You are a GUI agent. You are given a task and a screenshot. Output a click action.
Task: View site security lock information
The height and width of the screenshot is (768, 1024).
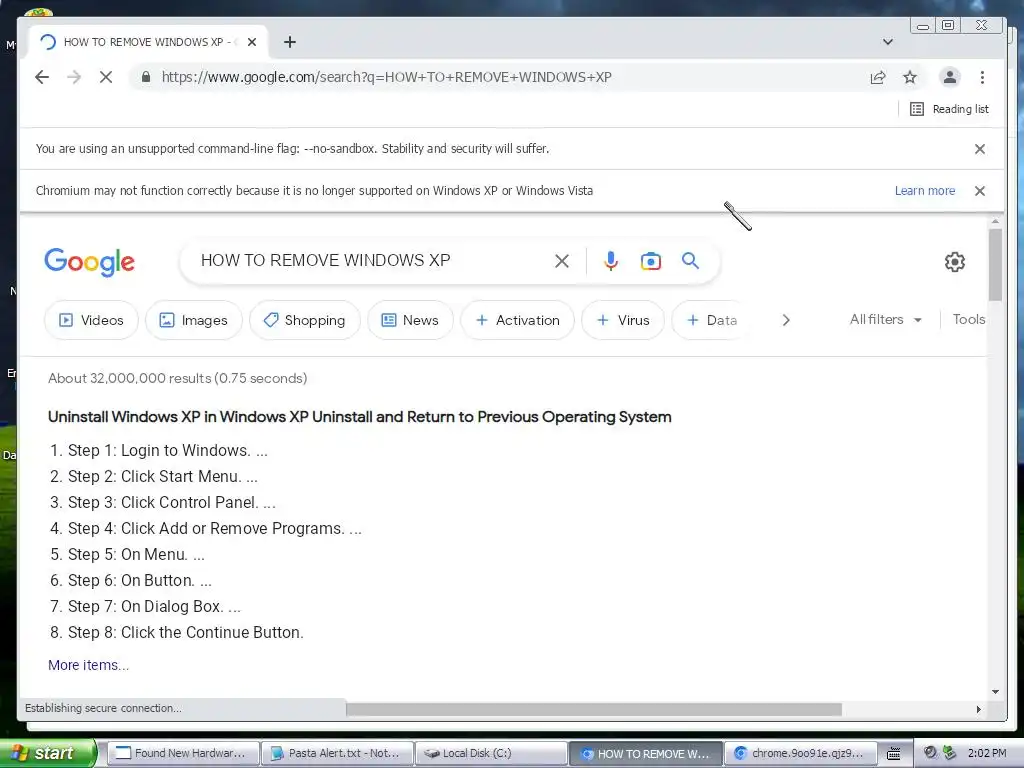click(x=146, y=77)
